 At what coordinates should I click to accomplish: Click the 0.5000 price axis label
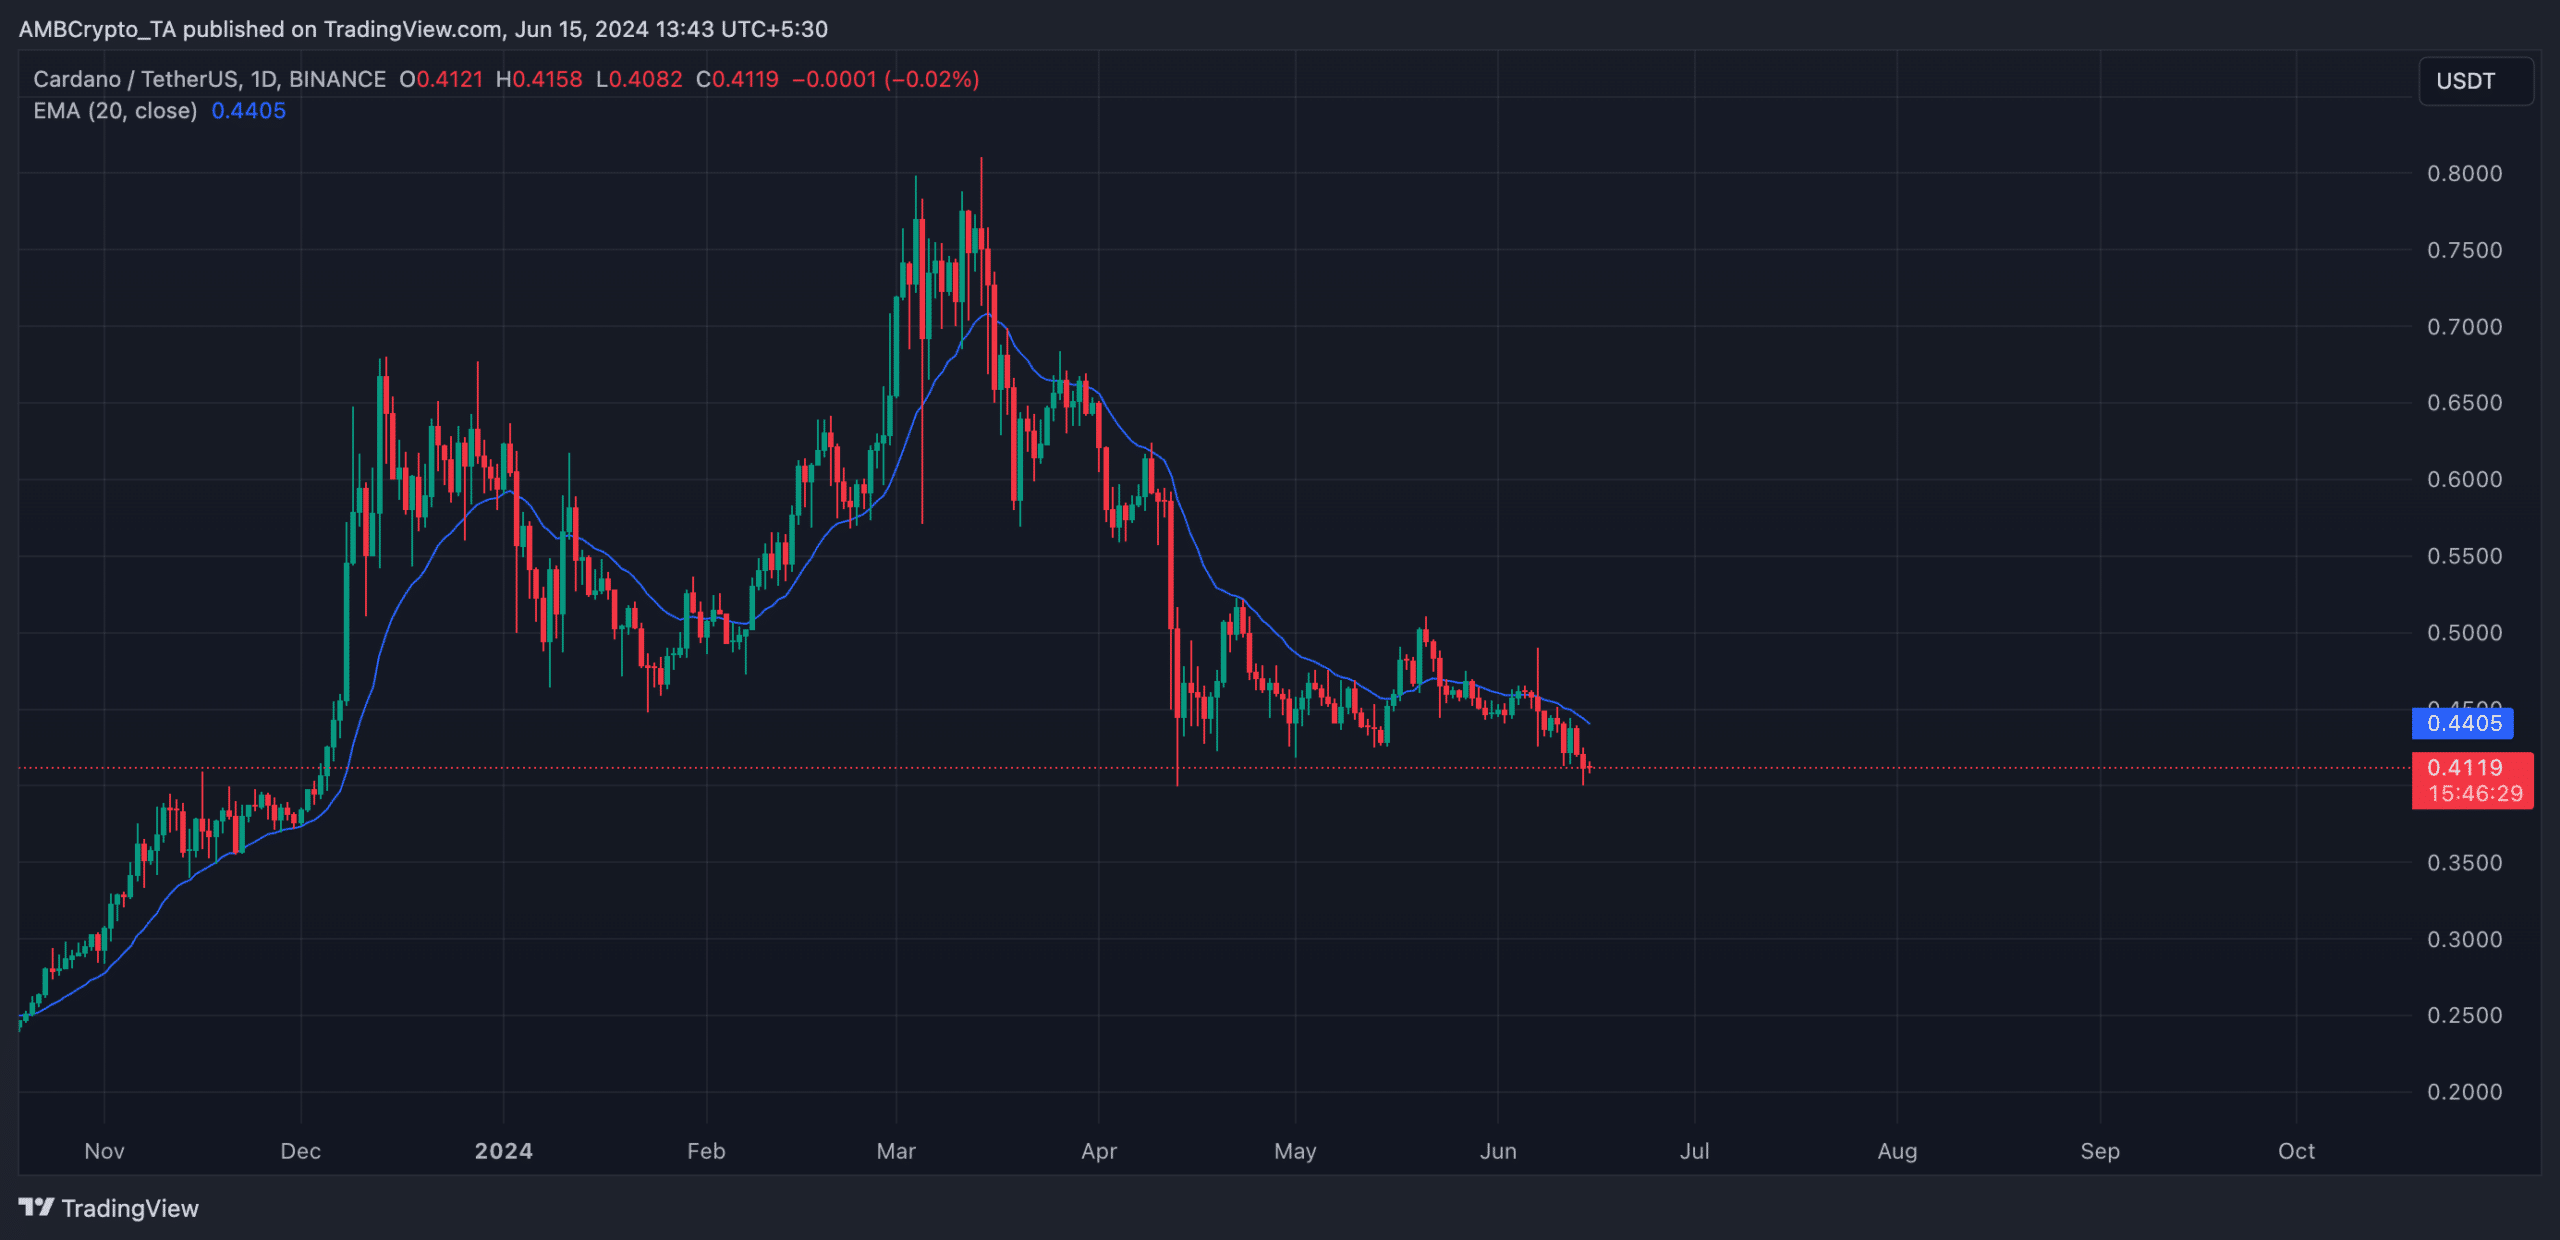click(2464, 633)
